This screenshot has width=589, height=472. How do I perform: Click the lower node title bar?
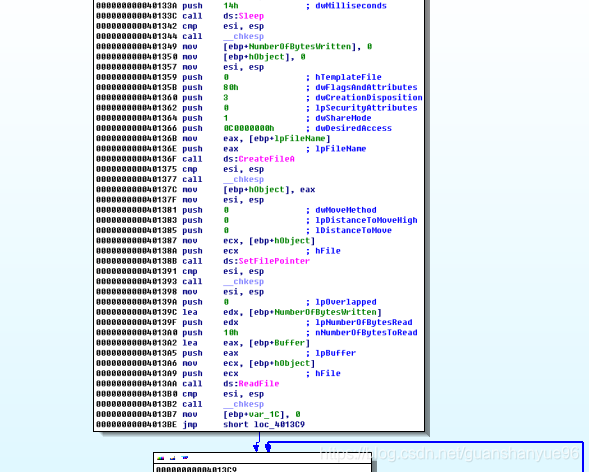pos(262,458)
